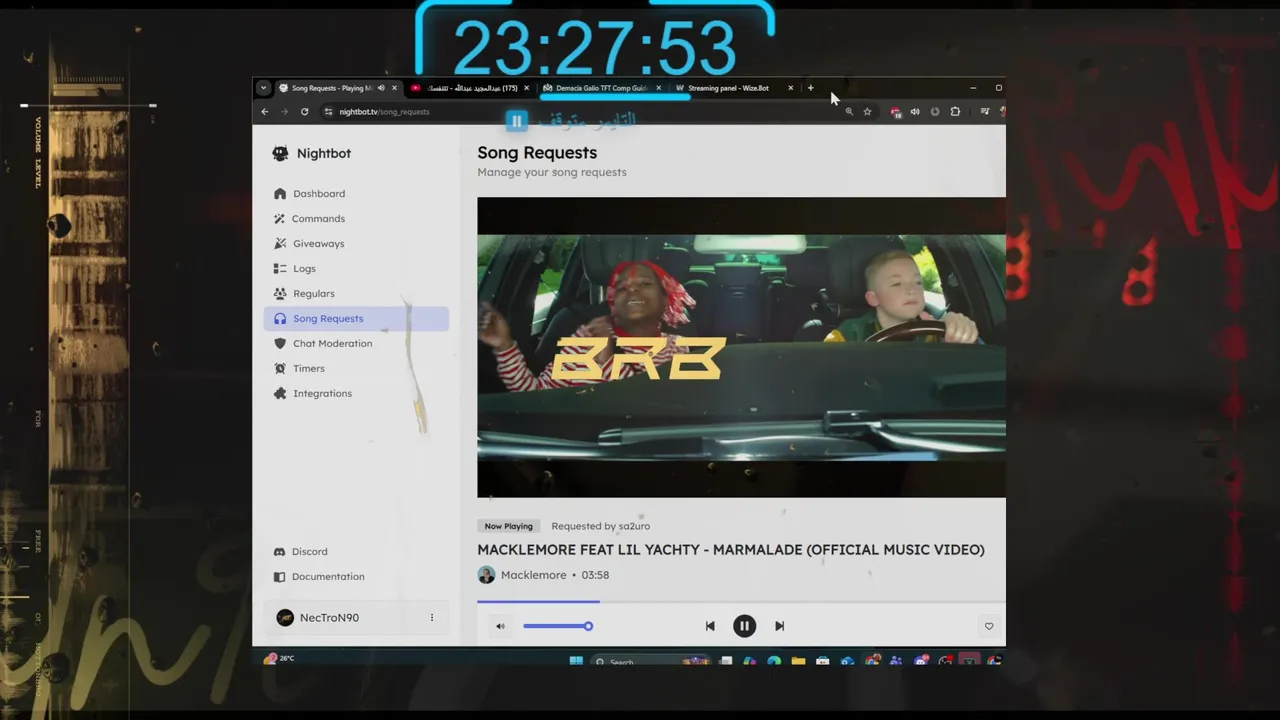
Task: Open the weather widget showing 26°C
Action: [278, 658]
